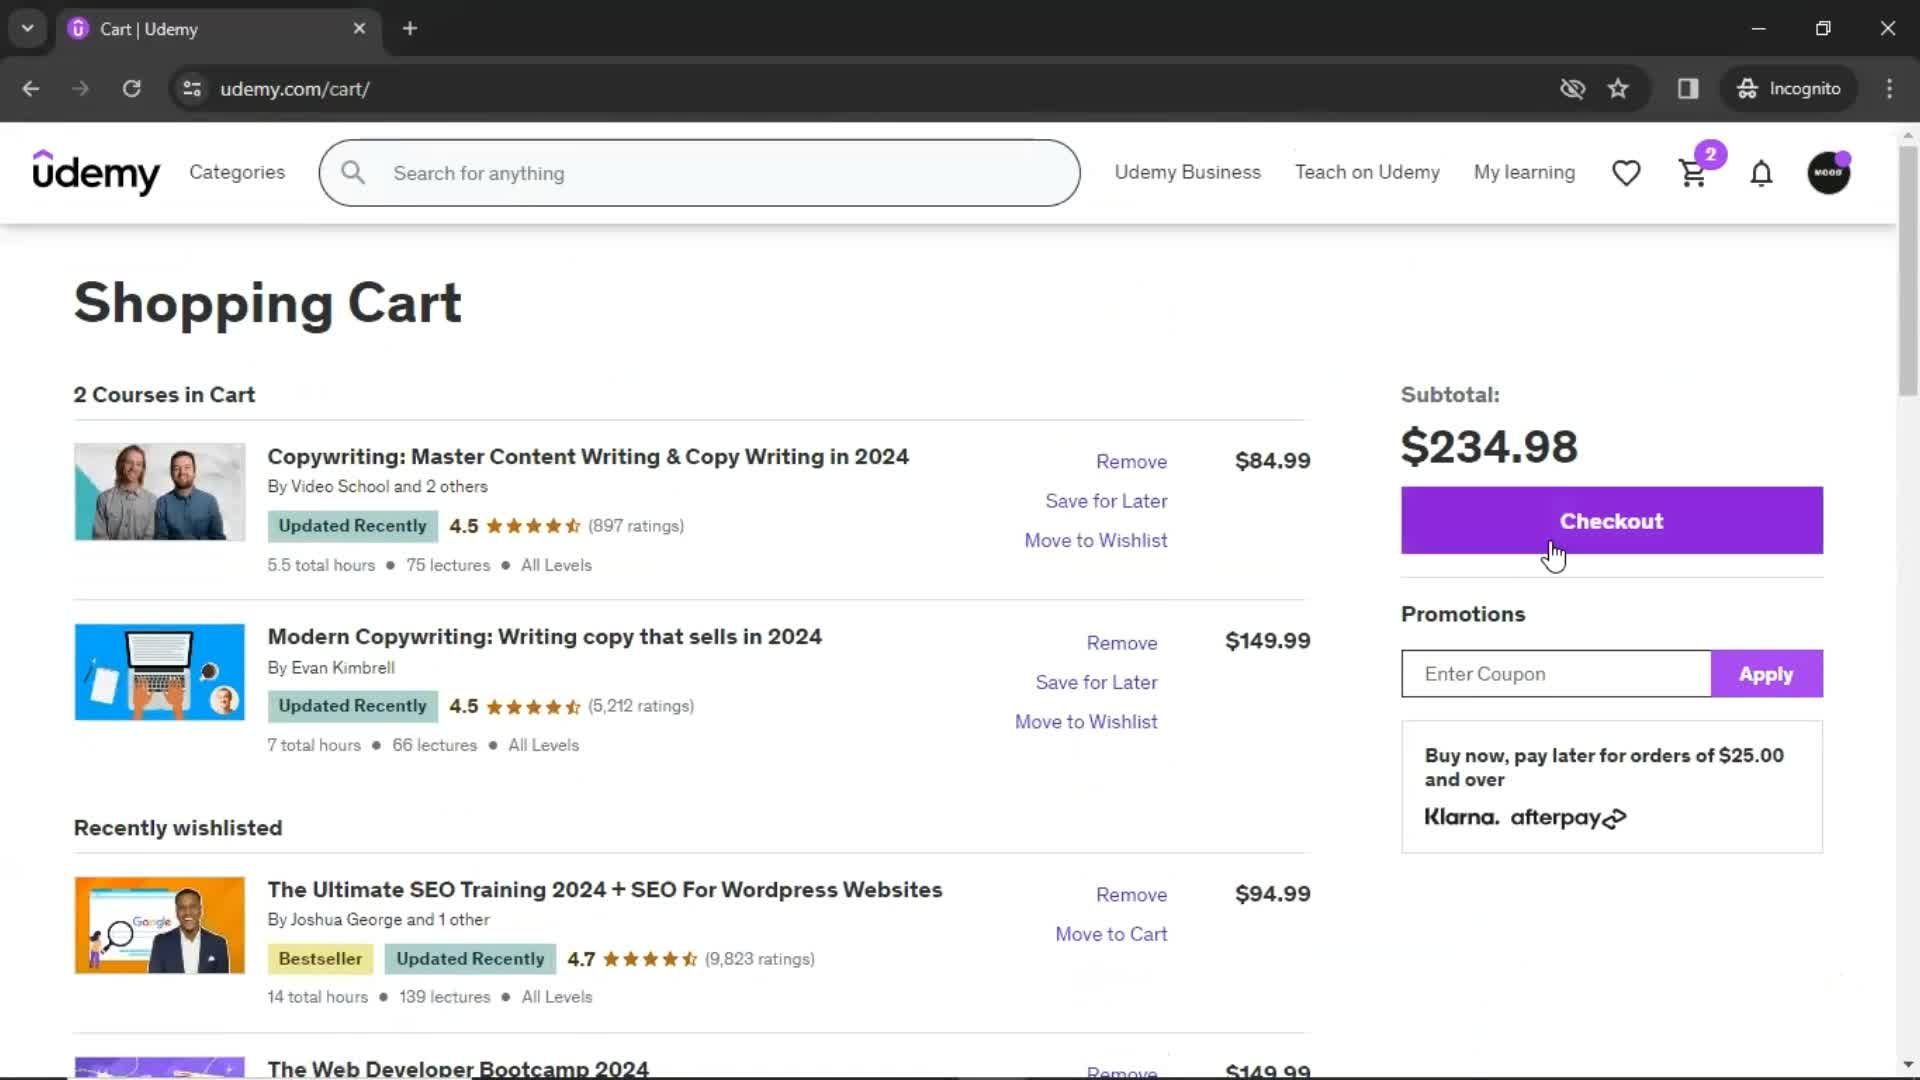1920x1080 pixels.
Task: Click the page vertical scrollbar thumb
Action: (1908, 270)
